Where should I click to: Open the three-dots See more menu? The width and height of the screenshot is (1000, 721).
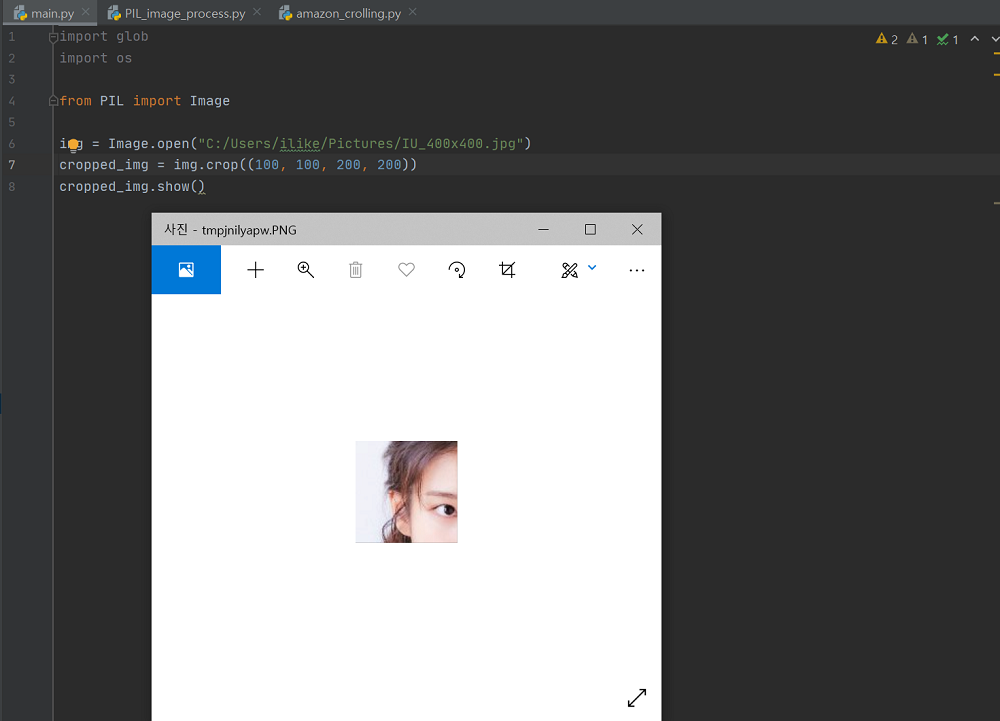click(637, 270)
